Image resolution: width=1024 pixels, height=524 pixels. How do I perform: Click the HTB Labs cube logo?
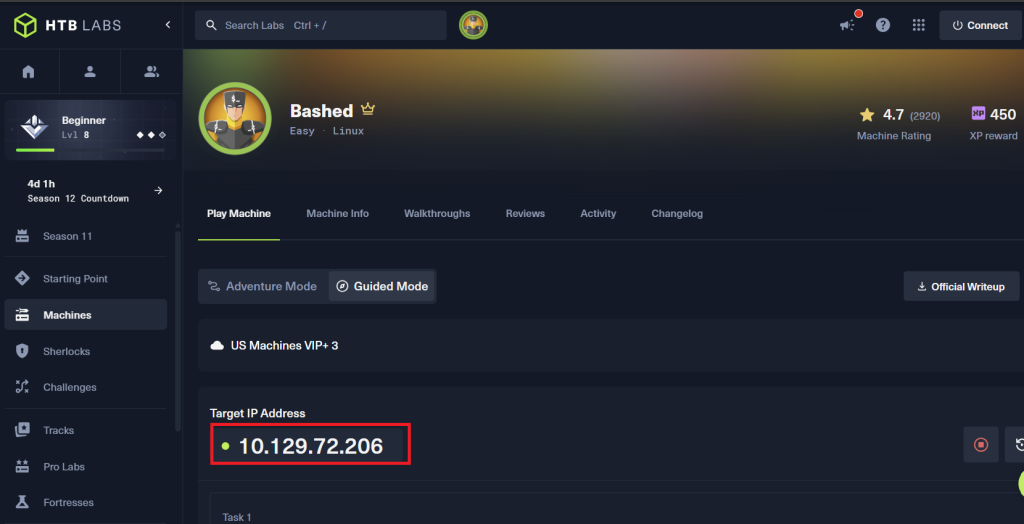(25, 25)
